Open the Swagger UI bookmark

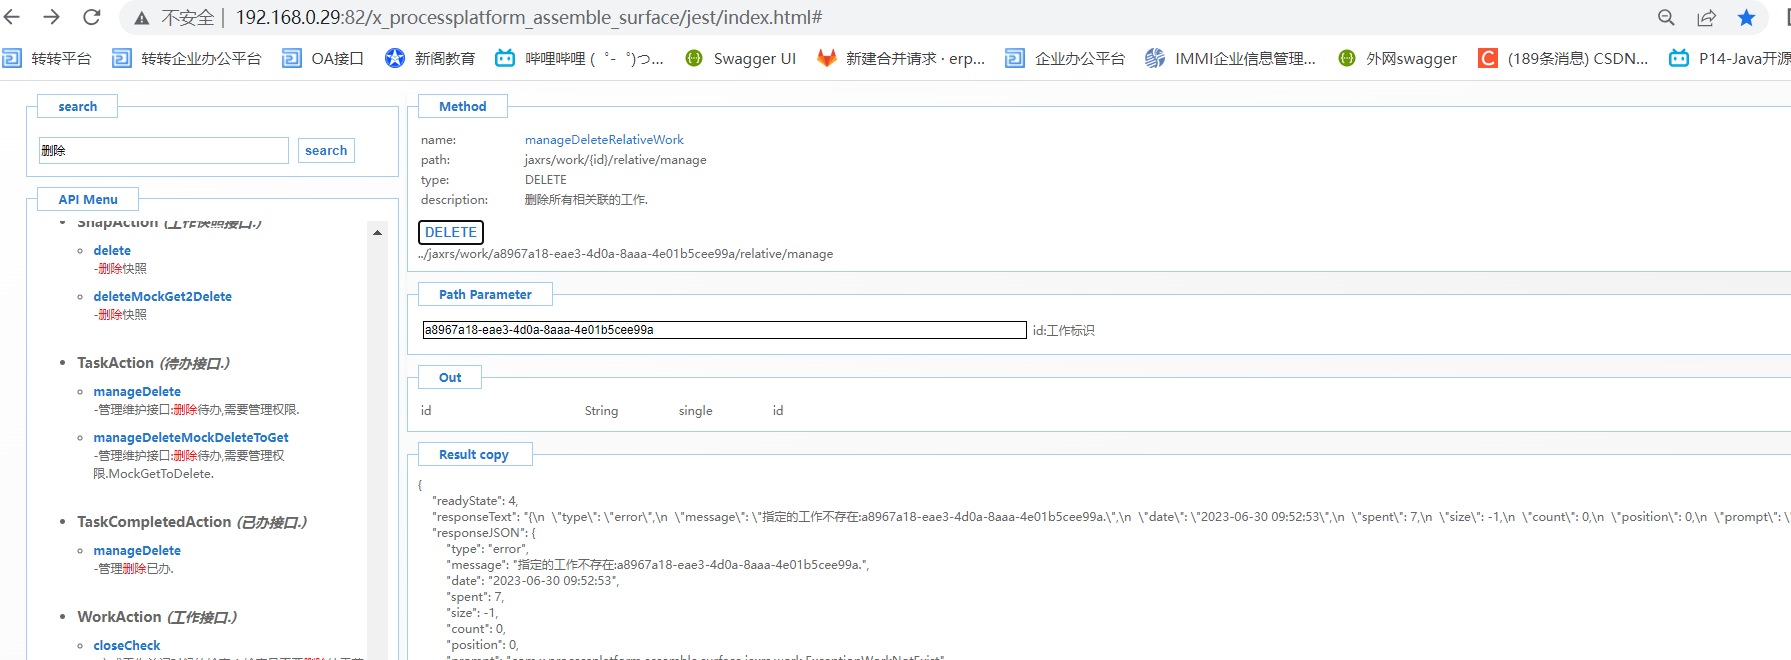coord(740,58)
